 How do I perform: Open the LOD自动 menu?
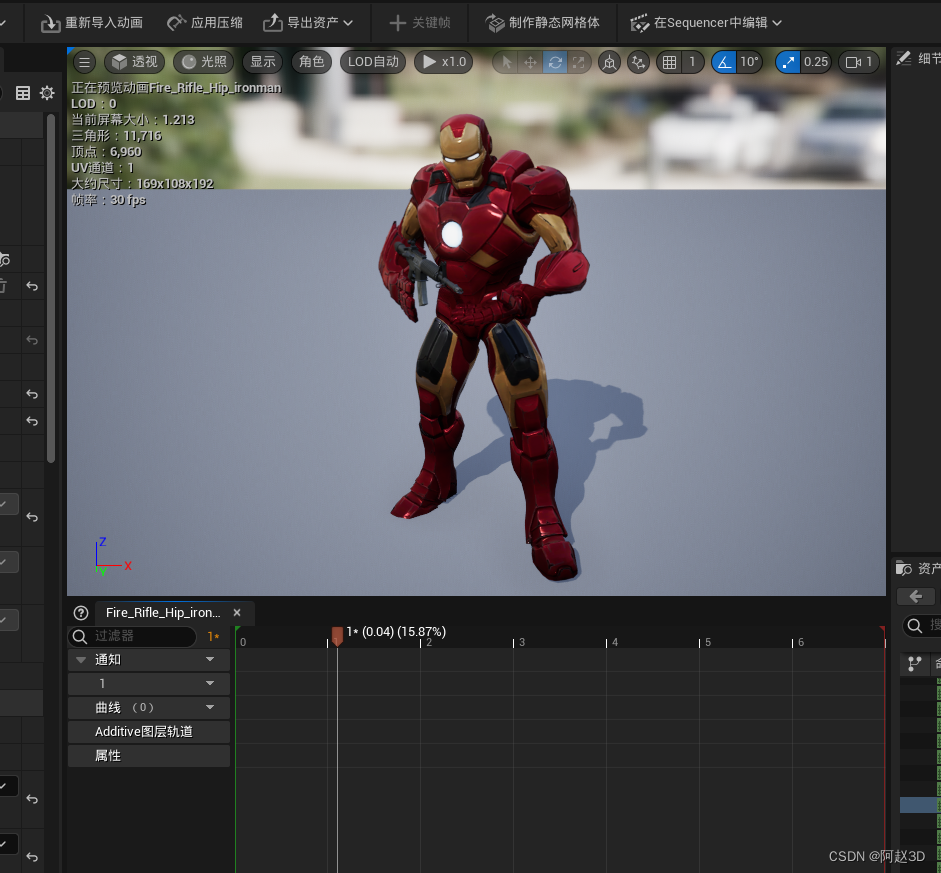coord(373,62)
